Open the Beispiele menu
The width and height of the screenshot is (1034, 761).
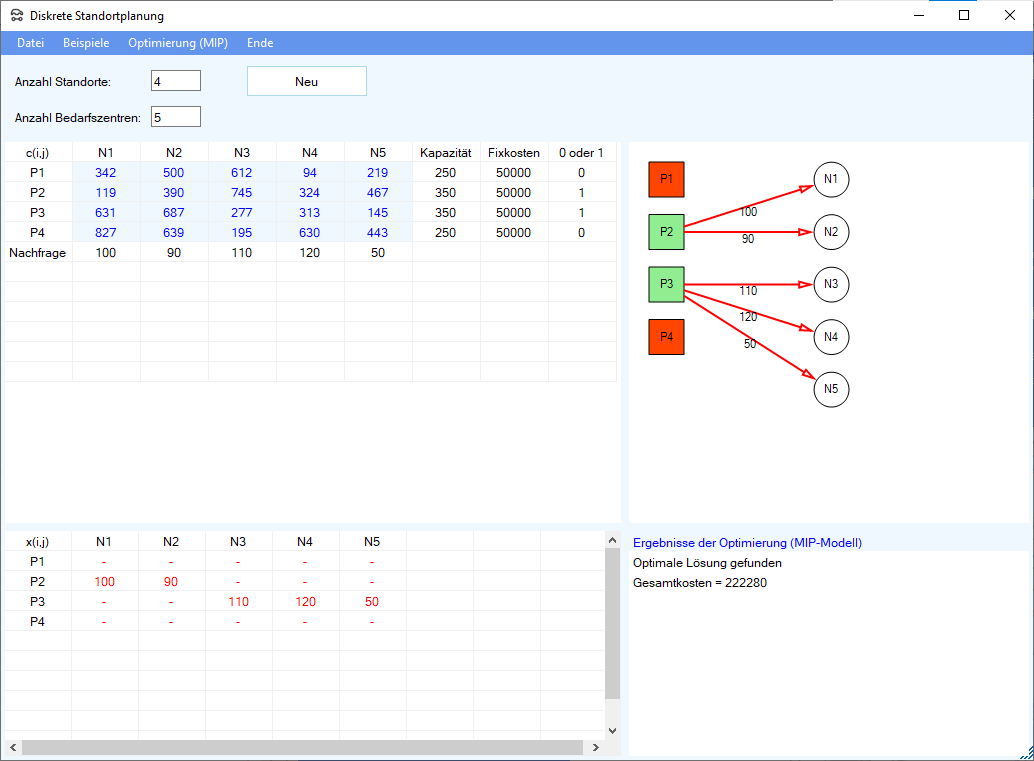click(86, 43)
